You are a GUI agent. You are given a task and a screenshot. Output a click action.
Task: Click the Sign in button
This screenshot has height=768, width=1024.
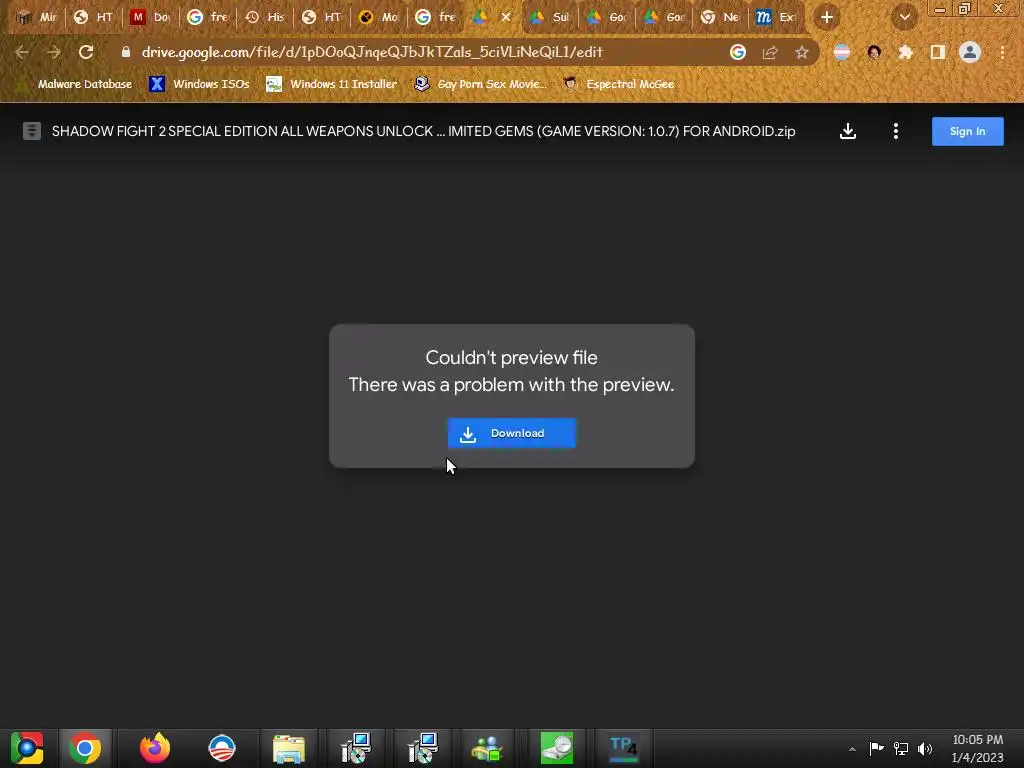click(967, 131)
